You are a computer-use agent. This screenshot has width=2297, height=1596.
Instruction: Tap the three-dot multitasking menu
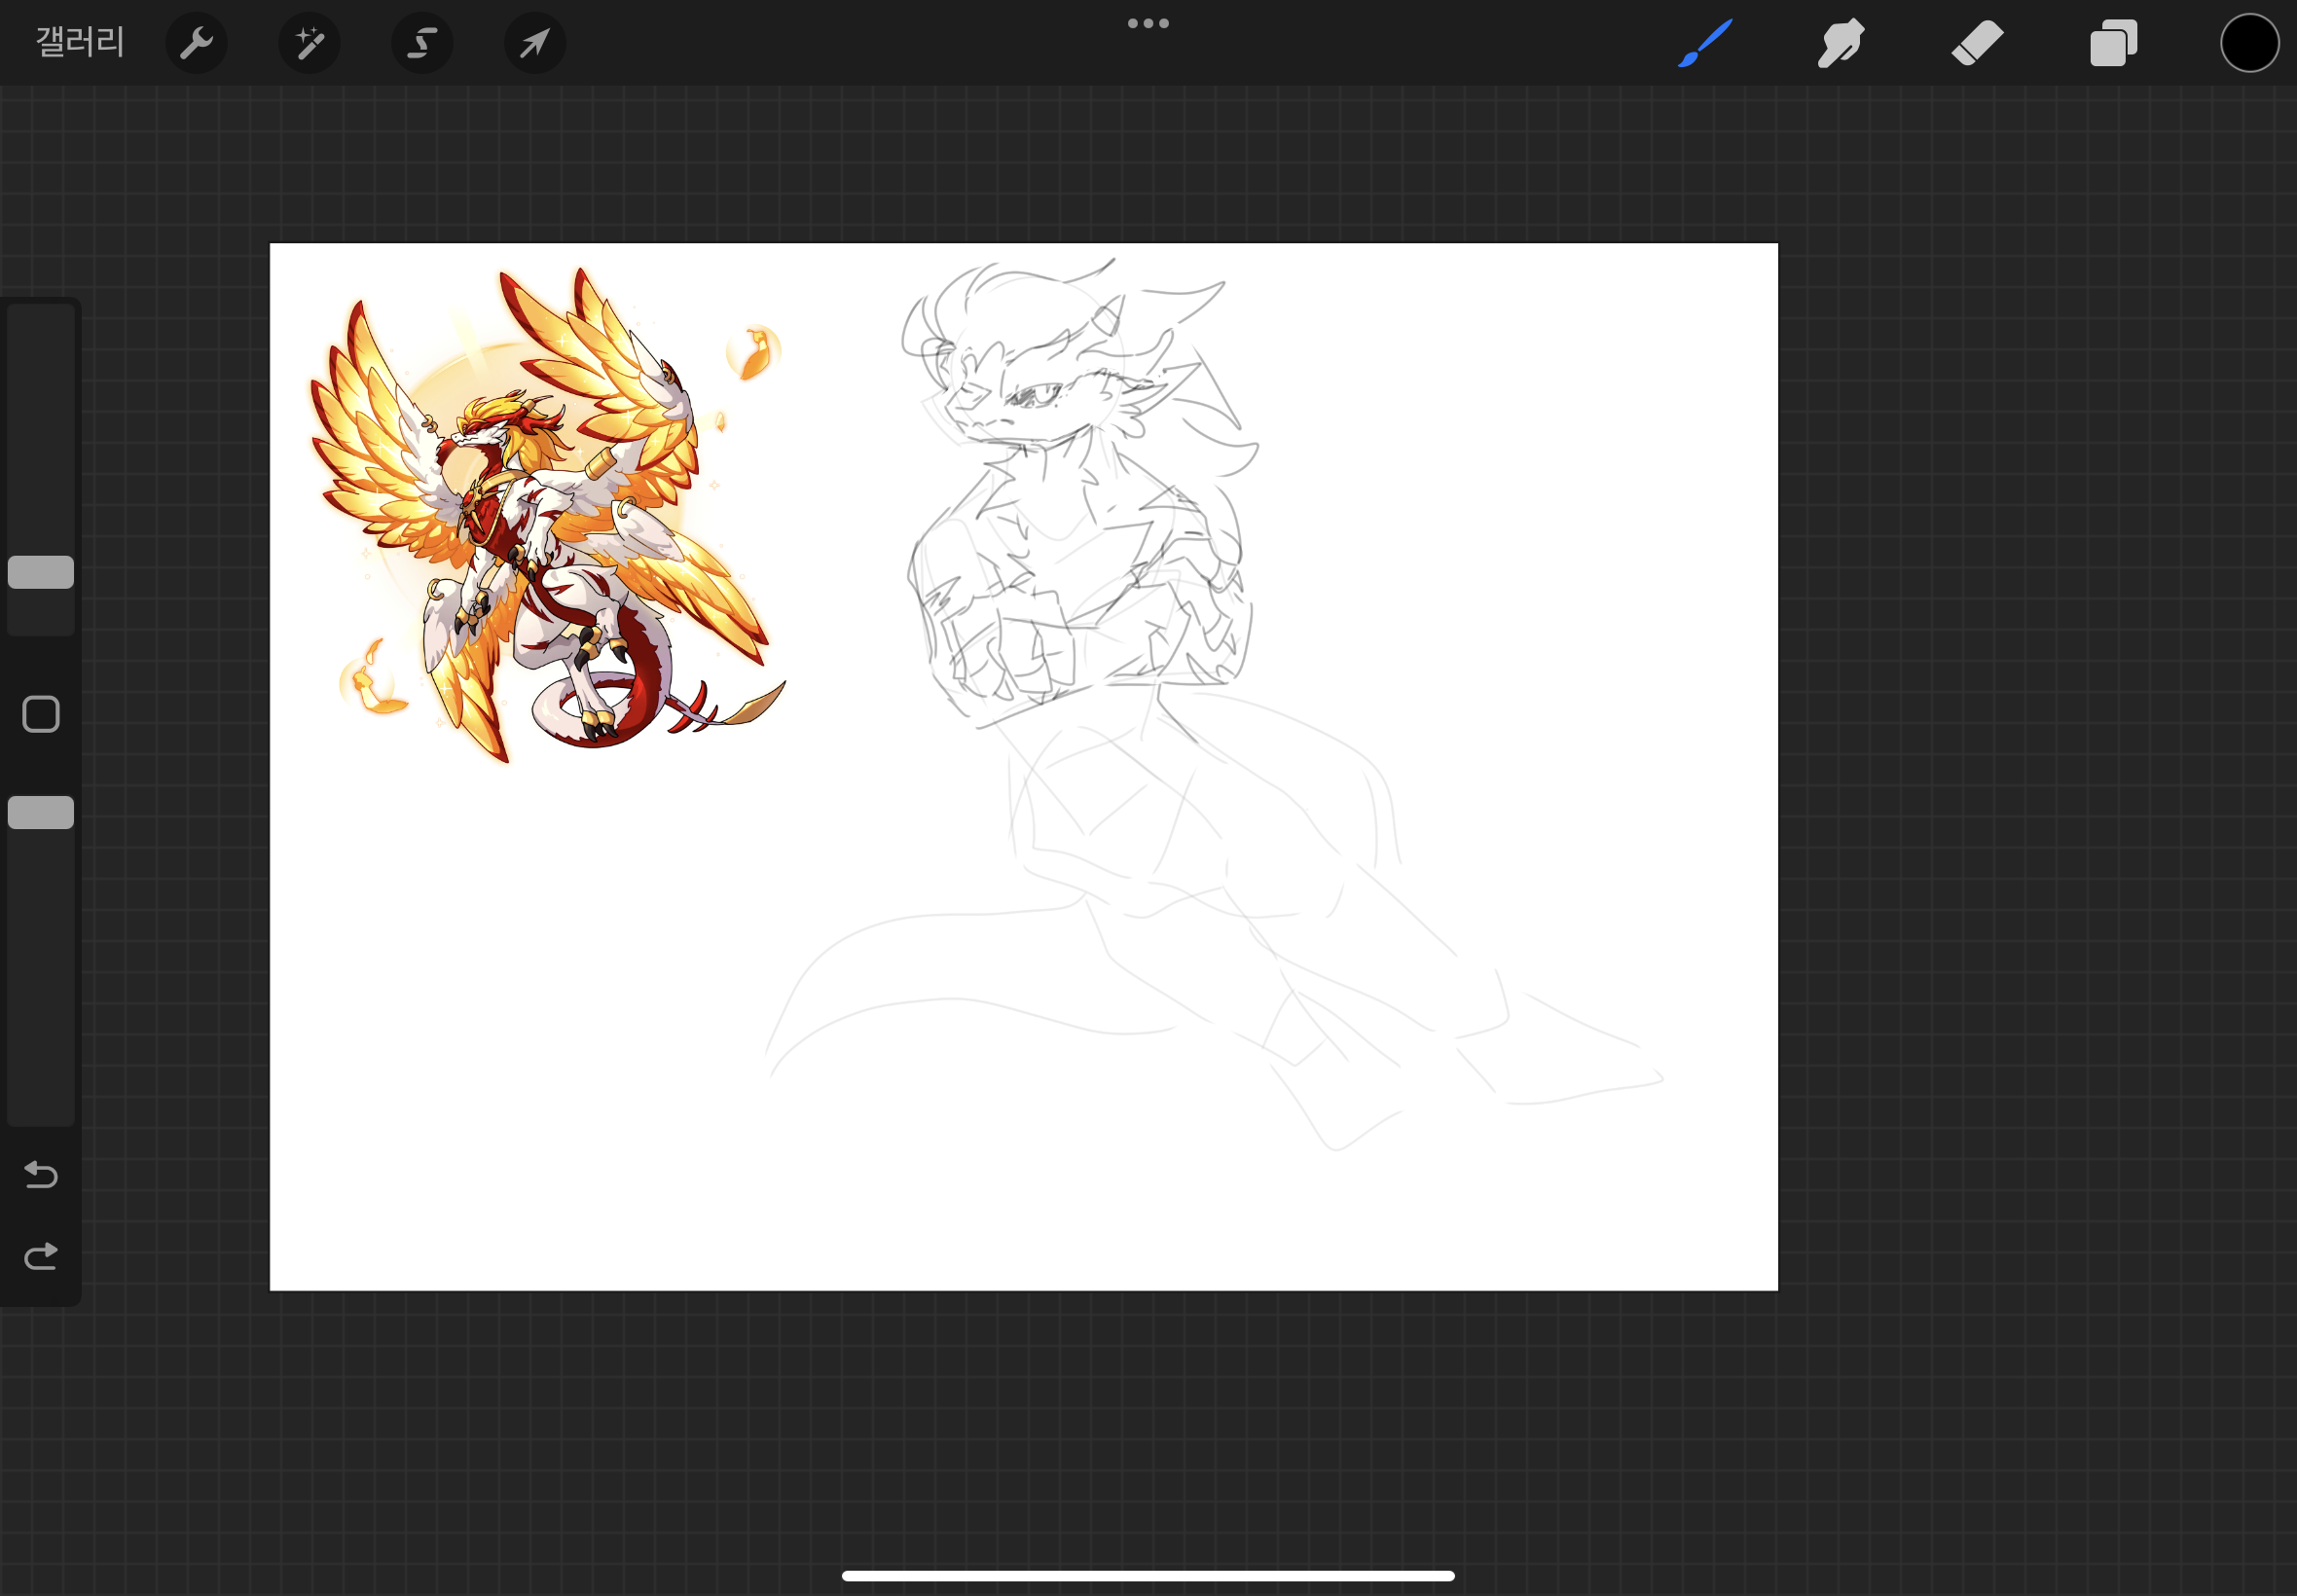[1148, 23]
